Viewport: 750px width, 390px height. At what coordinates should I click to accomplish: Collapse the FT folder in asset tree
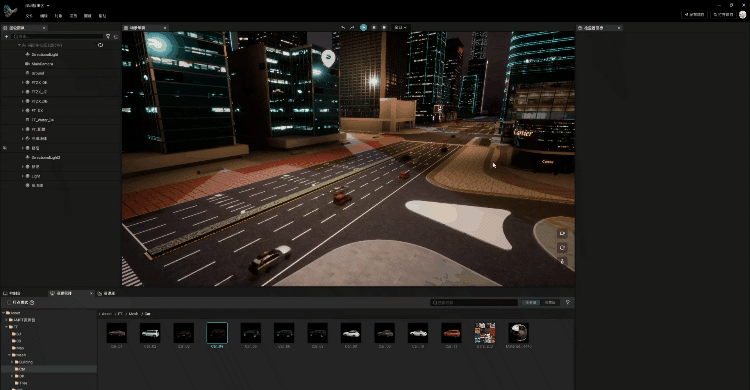coord(7,327)
